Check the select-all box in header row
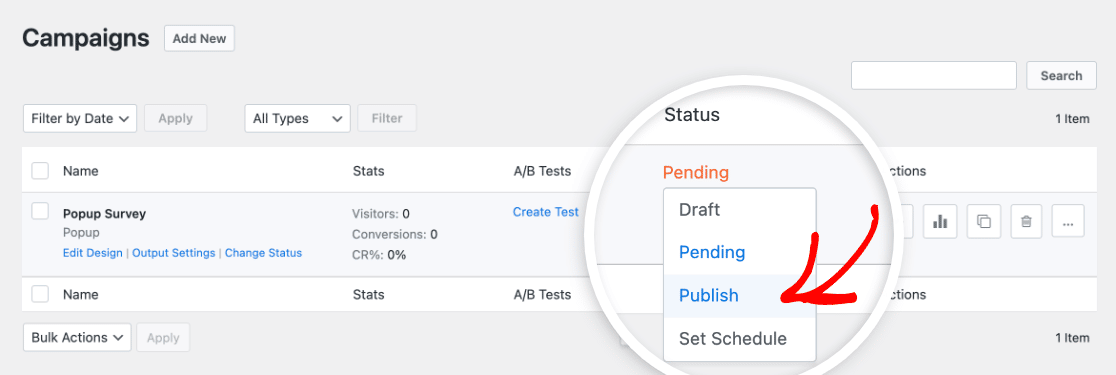Viewport: 1116px width, 375px height. click(x=41, y=171)
